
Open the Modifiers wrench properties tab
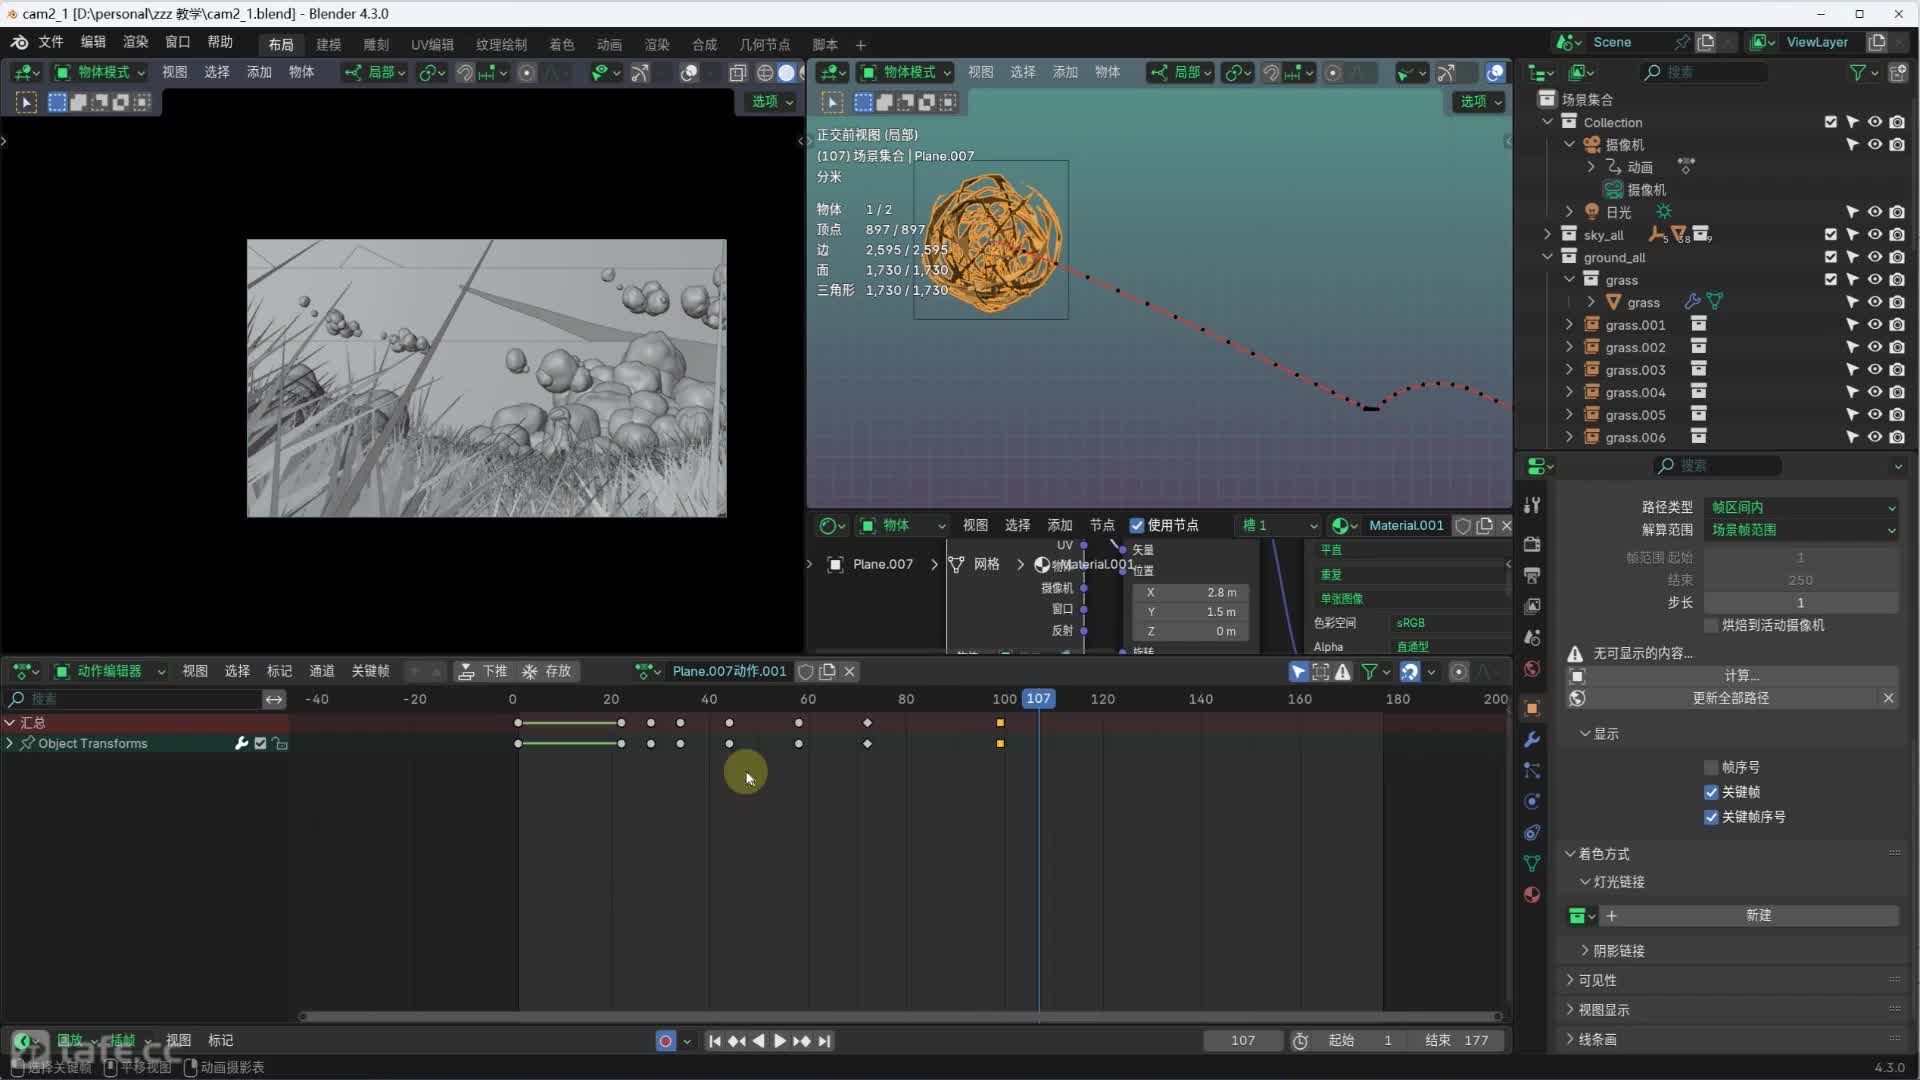coord(1532,740)
